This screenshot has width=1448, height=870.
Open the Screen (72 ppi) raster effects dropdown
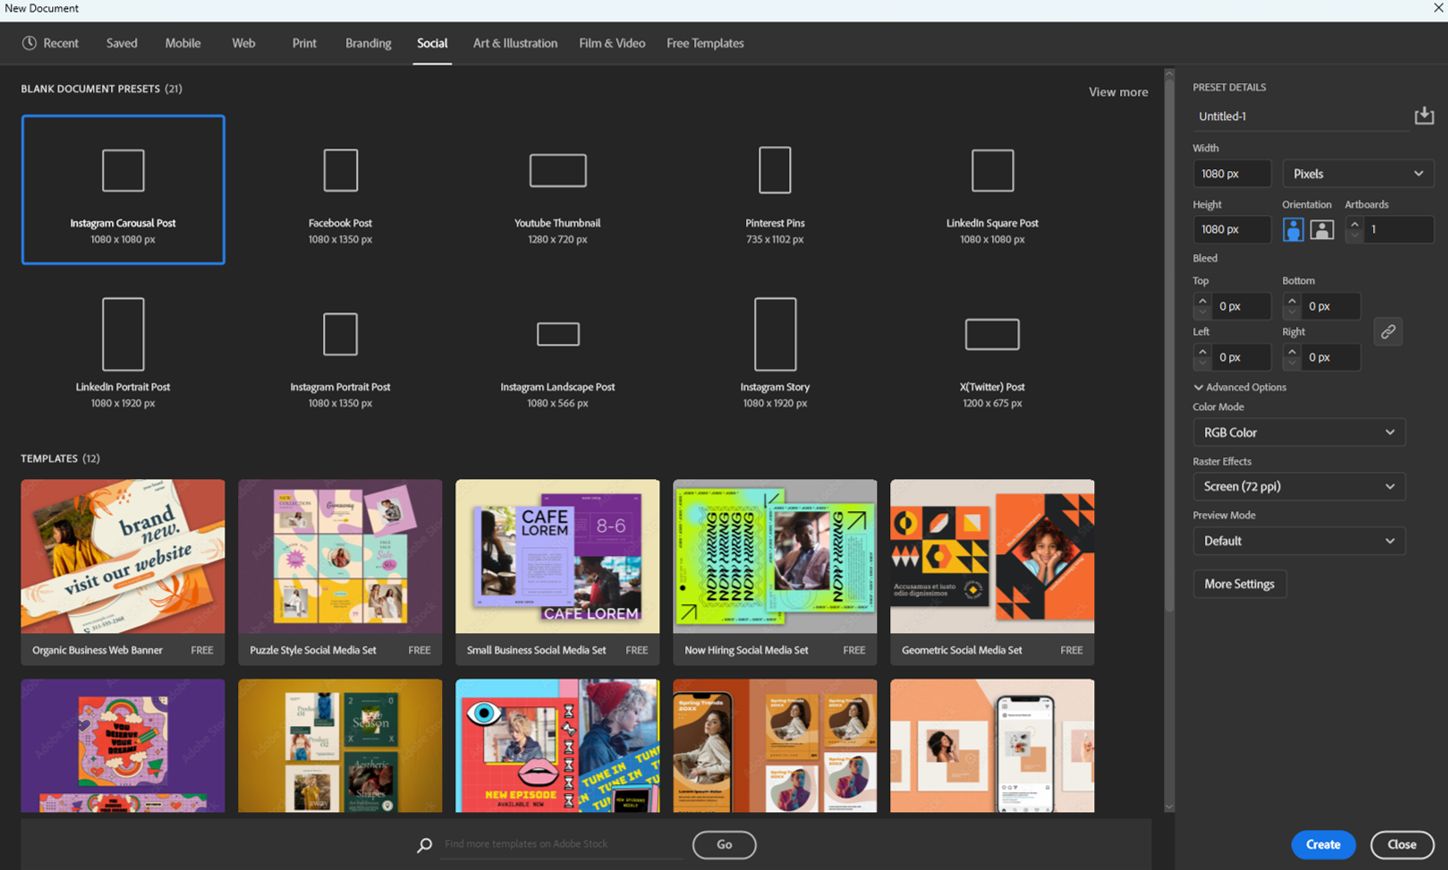point(1298,486)
